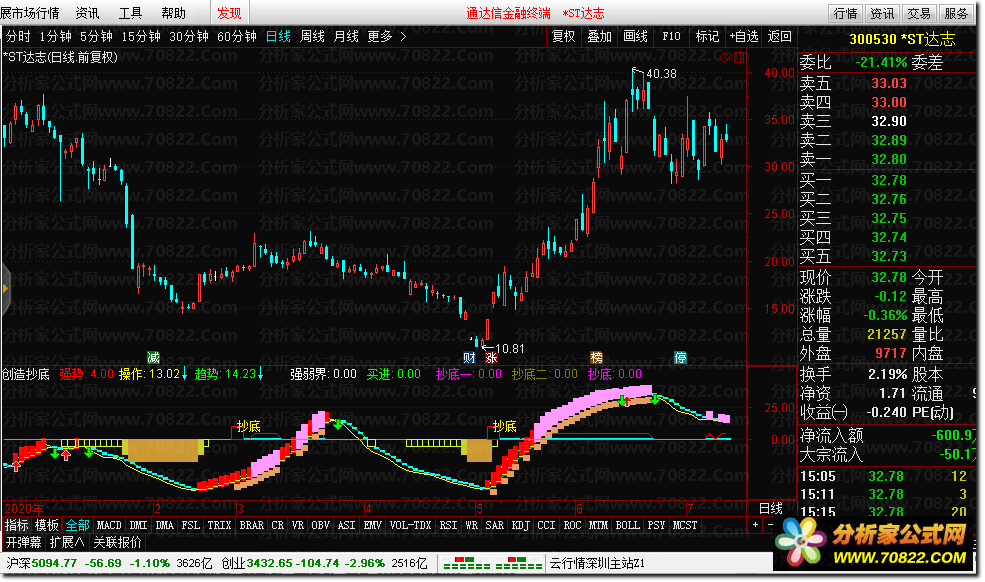985x582 pixels.
Task: Click the 服务 button at top right
Action: pyautogui.click(x=956, y=13)
